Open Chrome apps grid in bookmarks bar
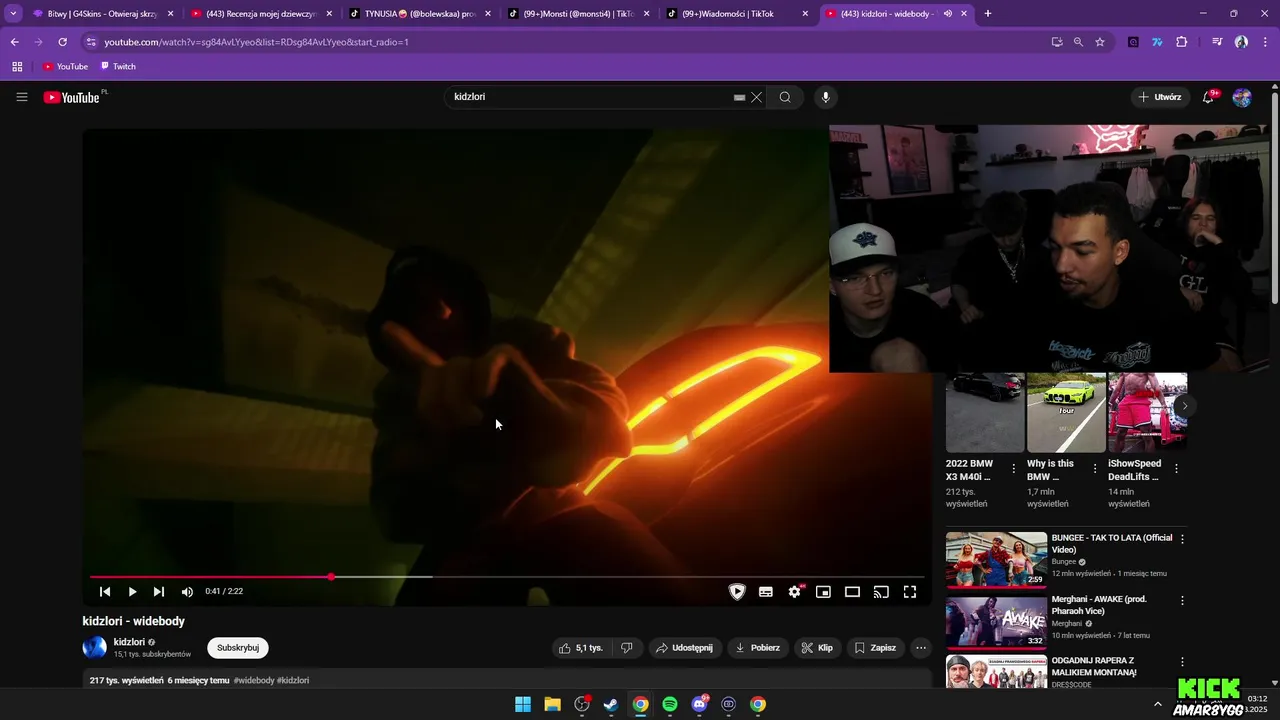This screenshot has width=1280, height=720. 17,66
